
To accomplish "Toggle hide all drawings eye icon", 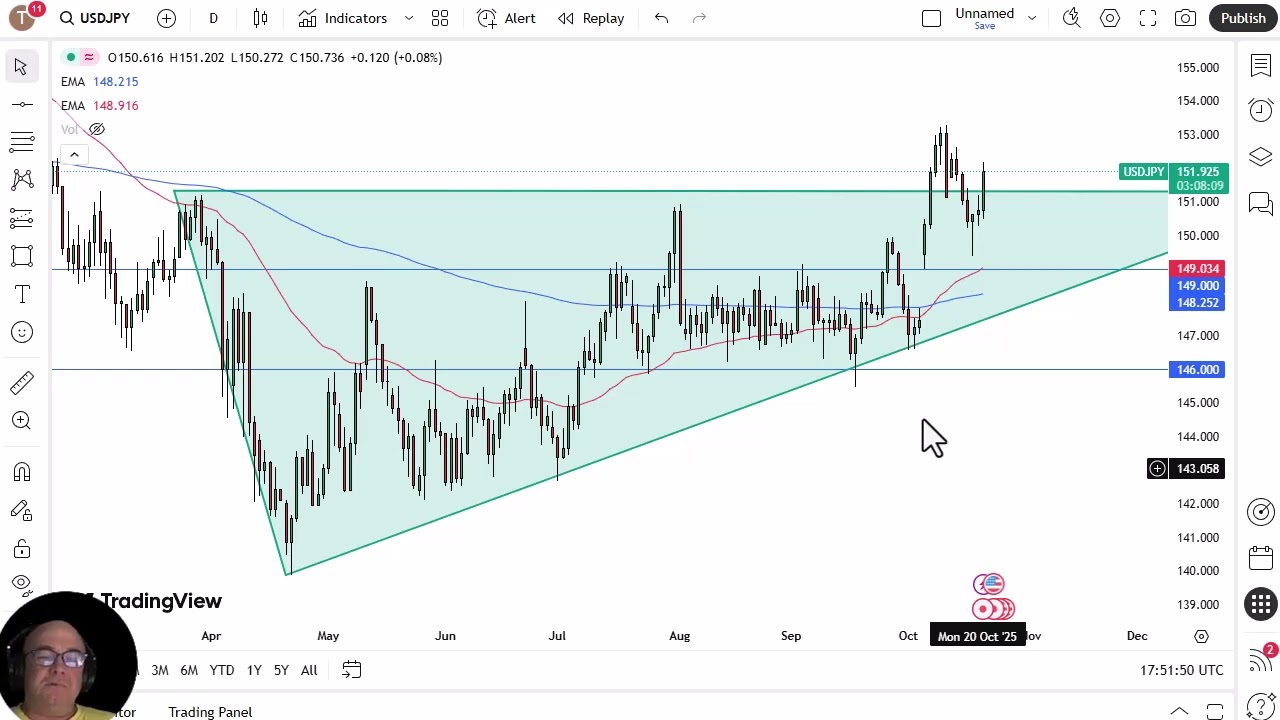I will point(21,583).
